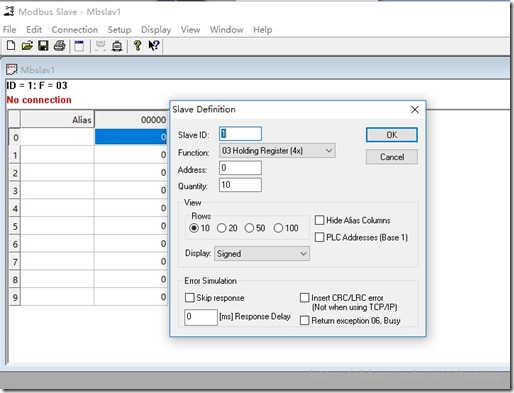Image resolution: width=514 pixels, height=393 pixels.
Task: Open the Display menu
Action: pos(156,30)
